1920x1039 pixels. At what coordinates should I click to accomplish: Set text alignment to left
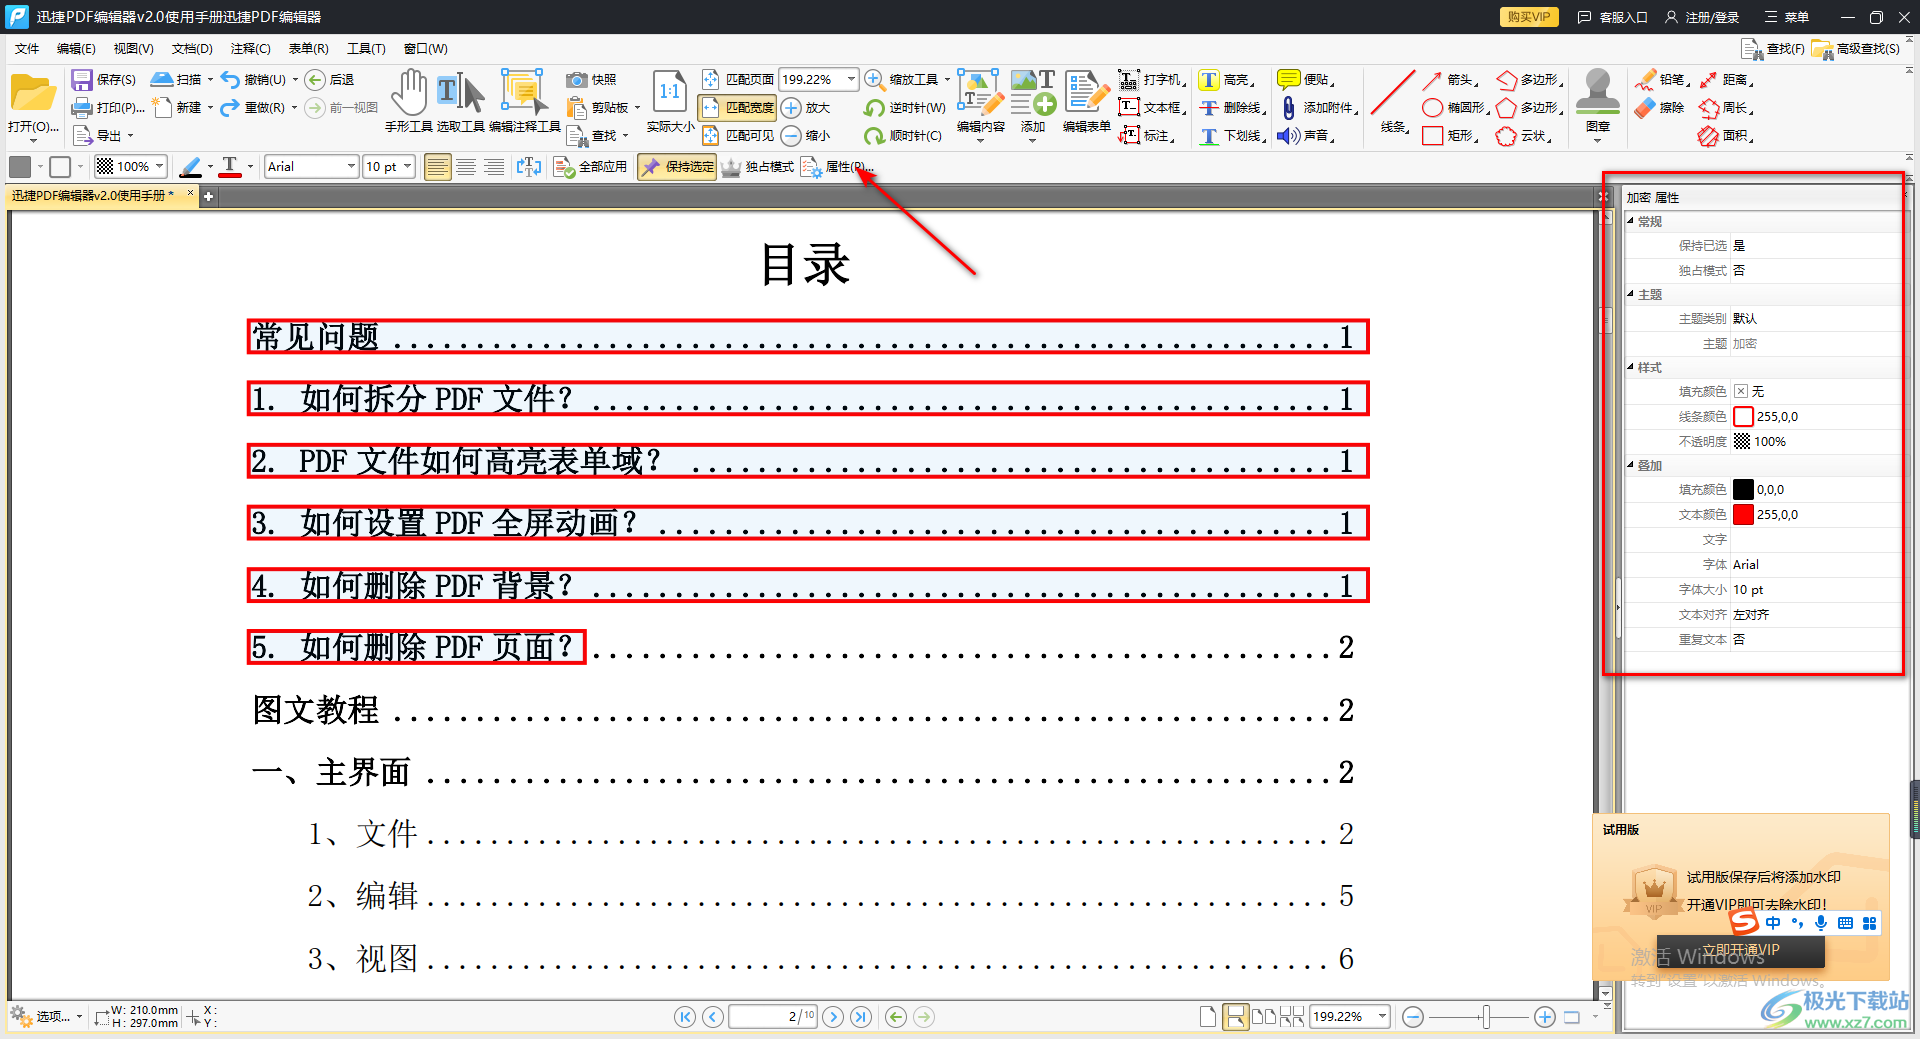[437, 167]
